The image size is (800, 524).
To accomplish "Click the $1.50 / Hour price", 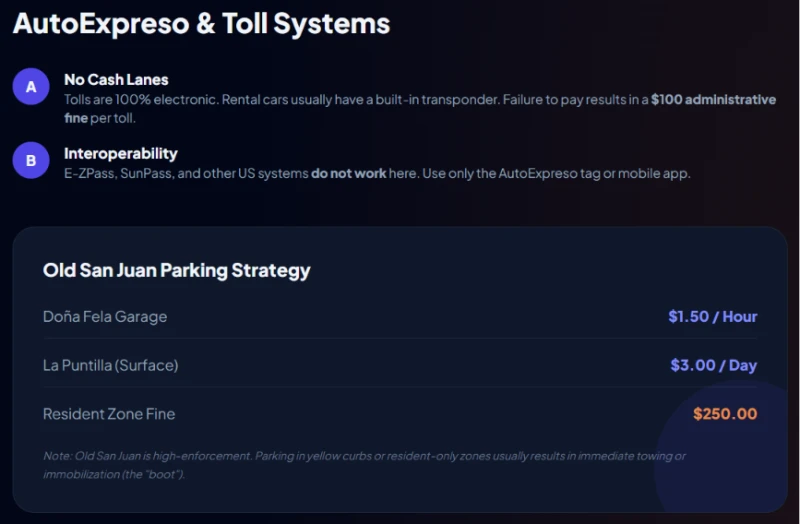I will 713,317.
